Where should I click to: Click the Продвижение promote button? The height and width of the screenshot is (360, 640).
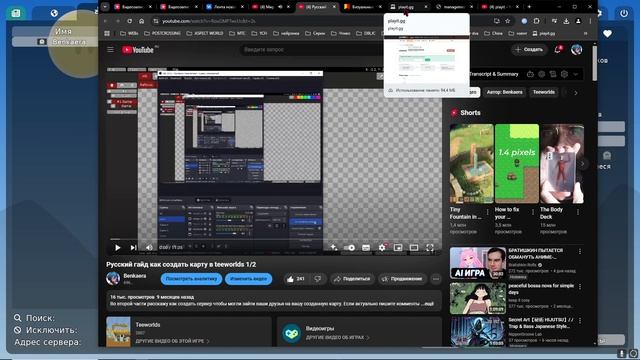[402, 279]
